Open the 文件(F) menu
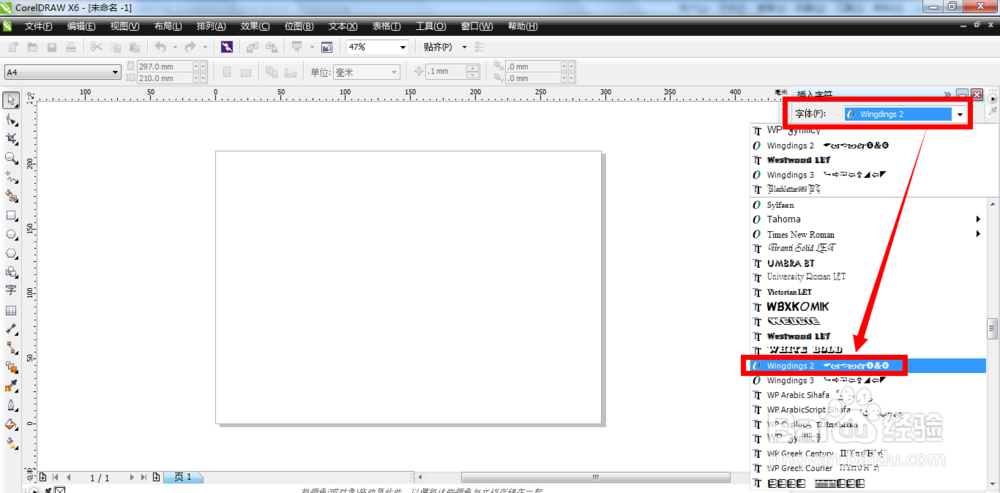This screenshot has height=493, width=1000. (38, 27)
